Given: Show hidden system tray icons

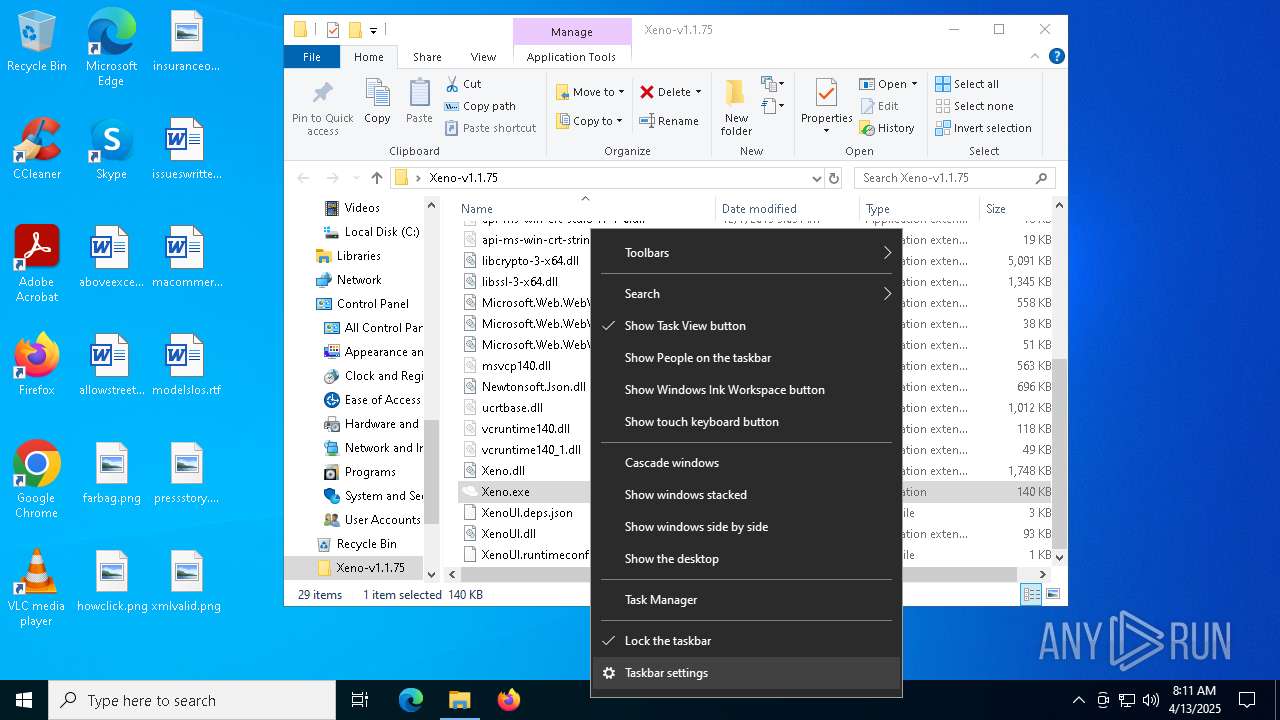Looking at the screenshot, I should [1078, 700].
